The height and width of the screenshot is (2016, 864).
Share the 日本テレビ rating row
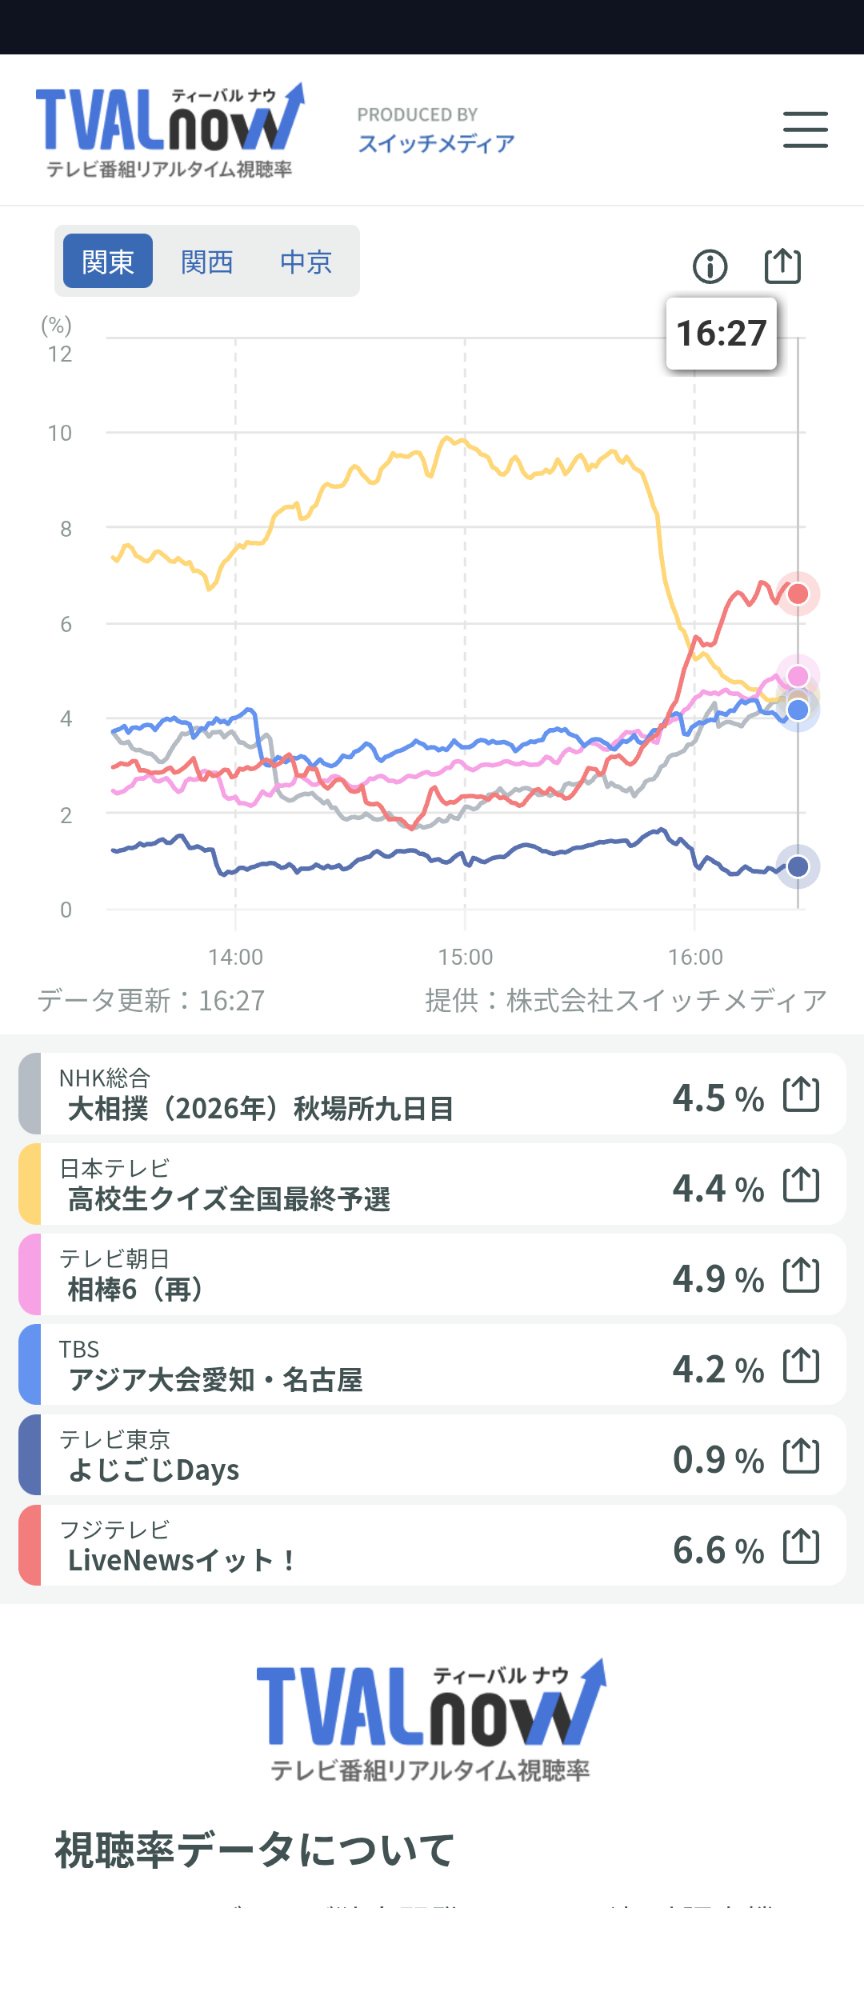(801, 1185)
